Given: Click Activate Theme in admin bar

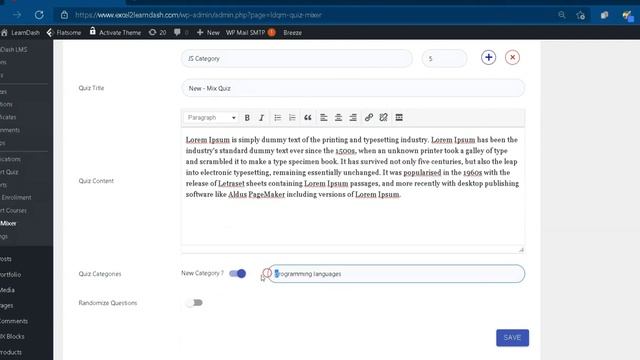Looking at the screenshot, I should [115, 32].
